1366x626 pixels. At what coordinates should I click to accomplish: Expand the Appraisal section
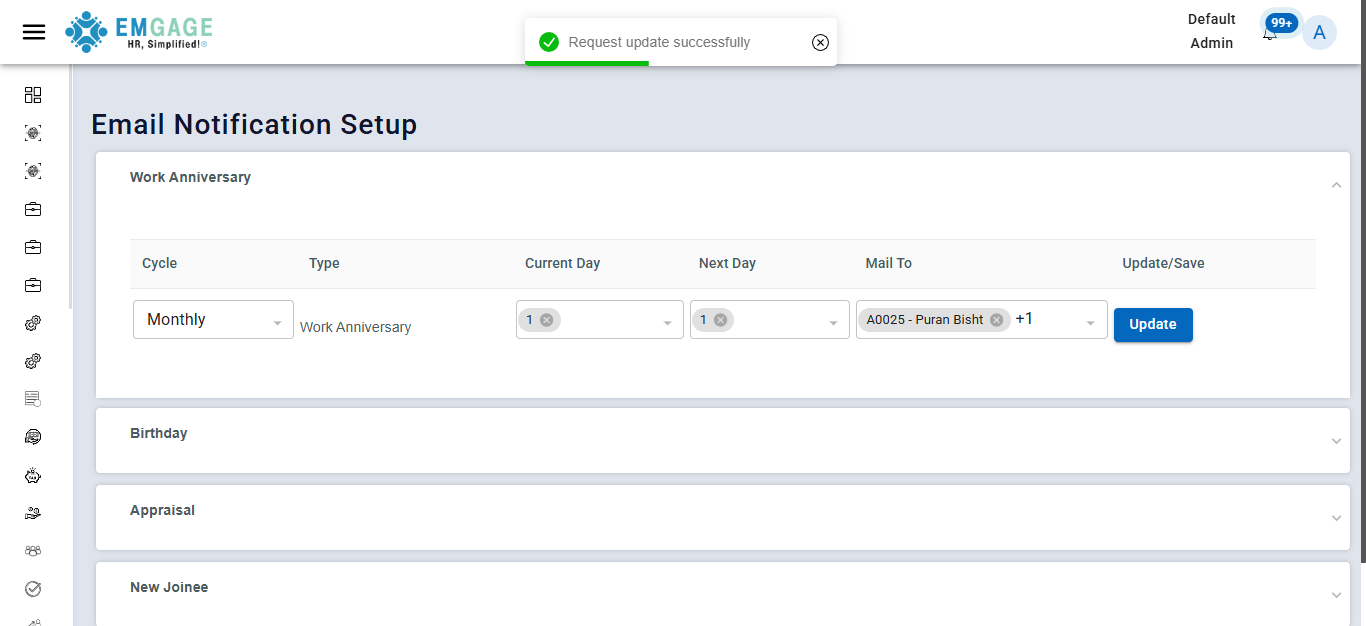click(1336, 518)
